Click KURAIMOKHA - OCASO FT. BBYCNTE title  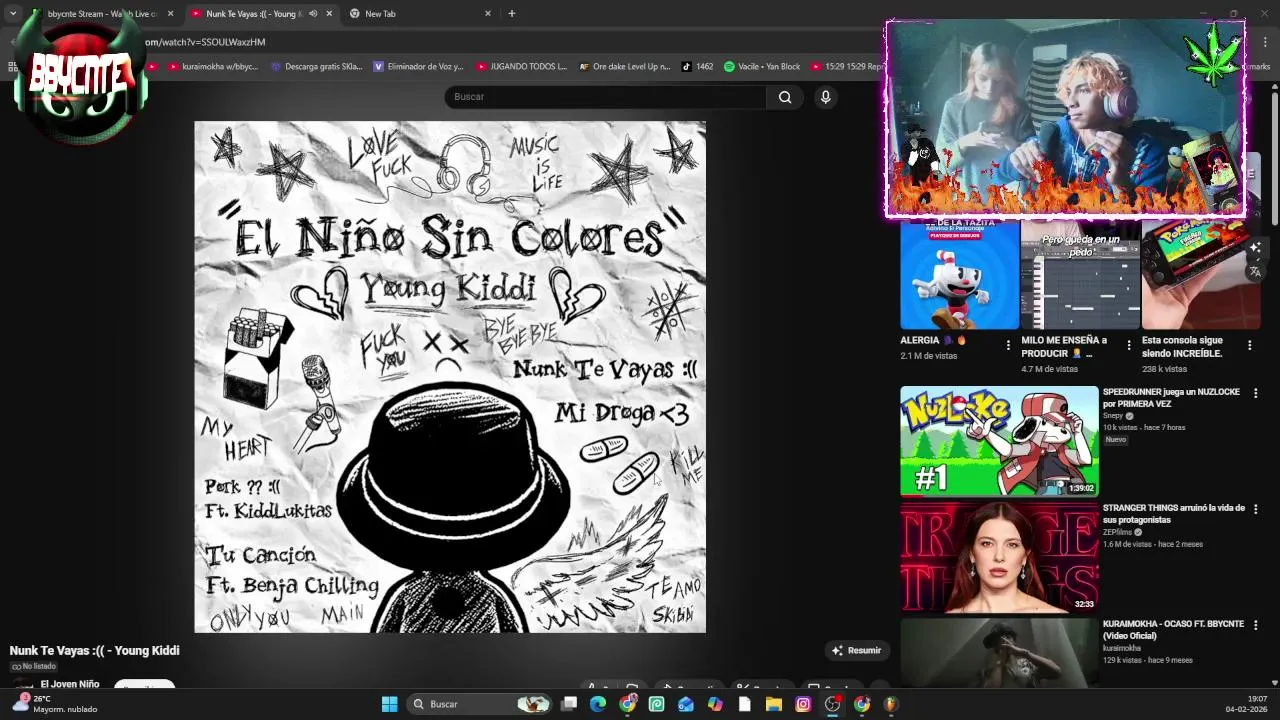[x=1173, y=629]
